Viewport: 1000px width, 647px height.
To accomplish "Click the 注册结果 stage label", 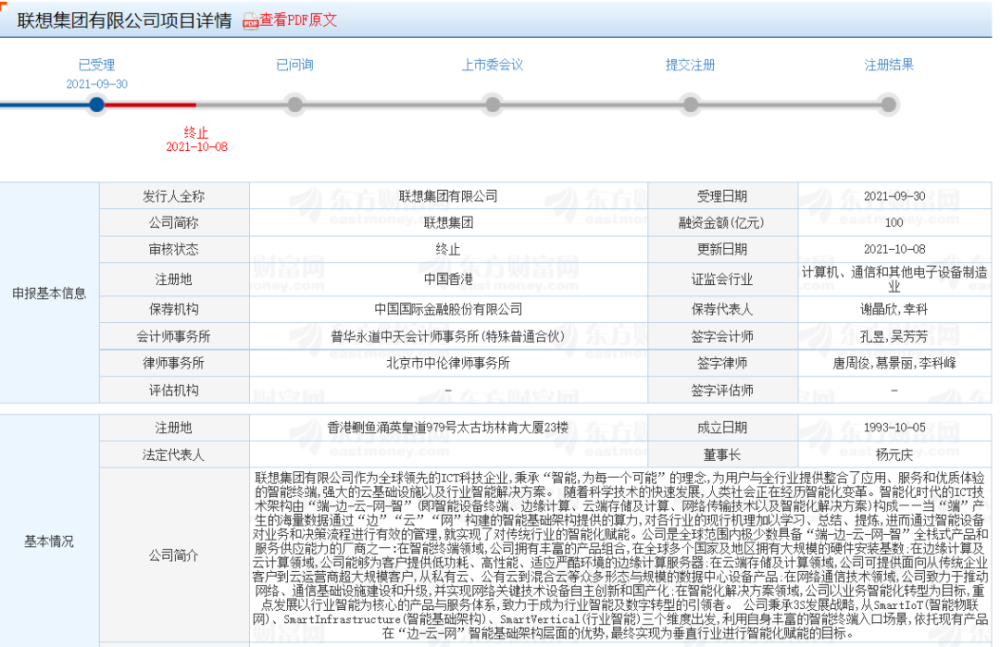I will pyautogui.click(x=888, y=64).
